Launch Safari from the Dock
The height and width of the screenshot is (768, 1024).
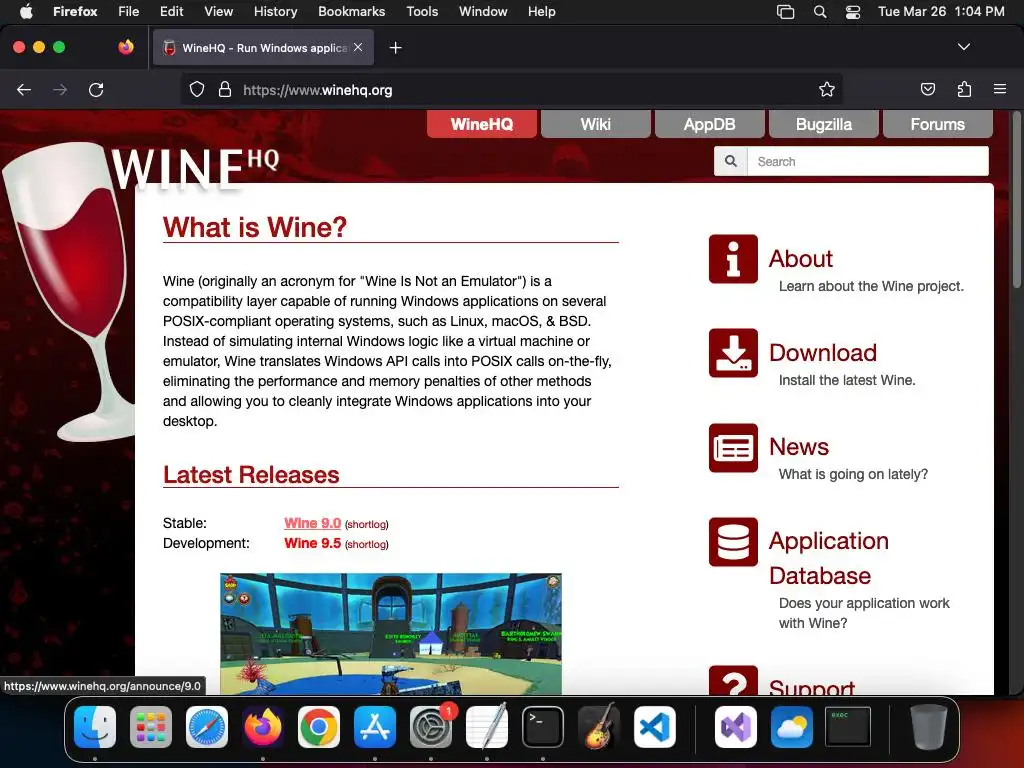[x=207, y=727]
